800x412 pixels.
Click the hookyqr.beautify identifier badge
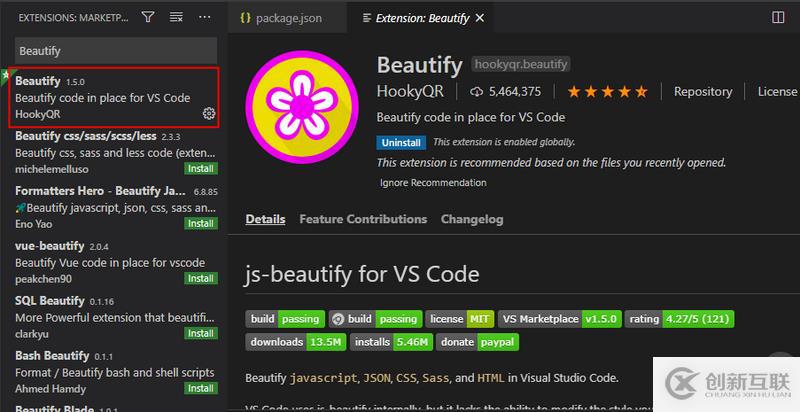[x=520, y=64]
